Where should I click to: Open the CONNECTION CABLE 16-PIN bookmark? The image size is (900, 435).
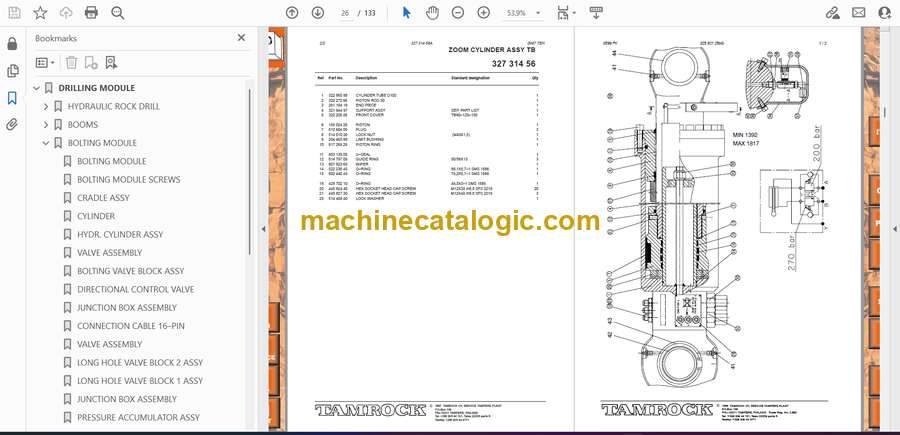(131, 326)
